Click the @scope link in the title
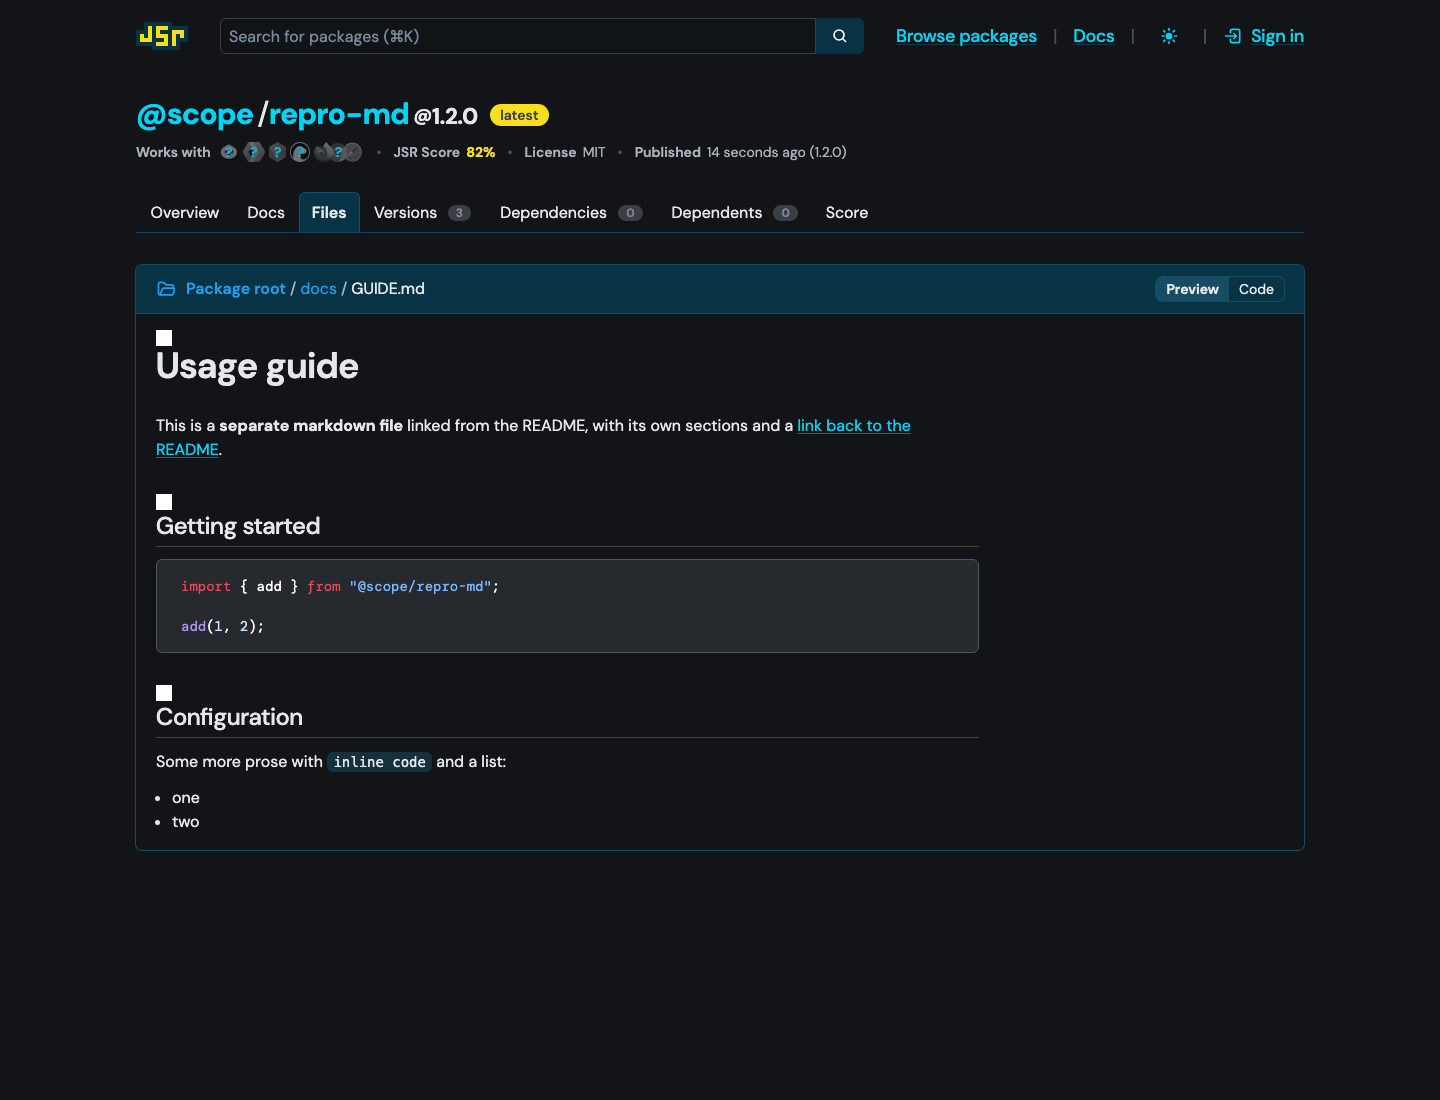Image resolution: width=1440 pixels, height=1100 pixels. click(x=195, y=114)
